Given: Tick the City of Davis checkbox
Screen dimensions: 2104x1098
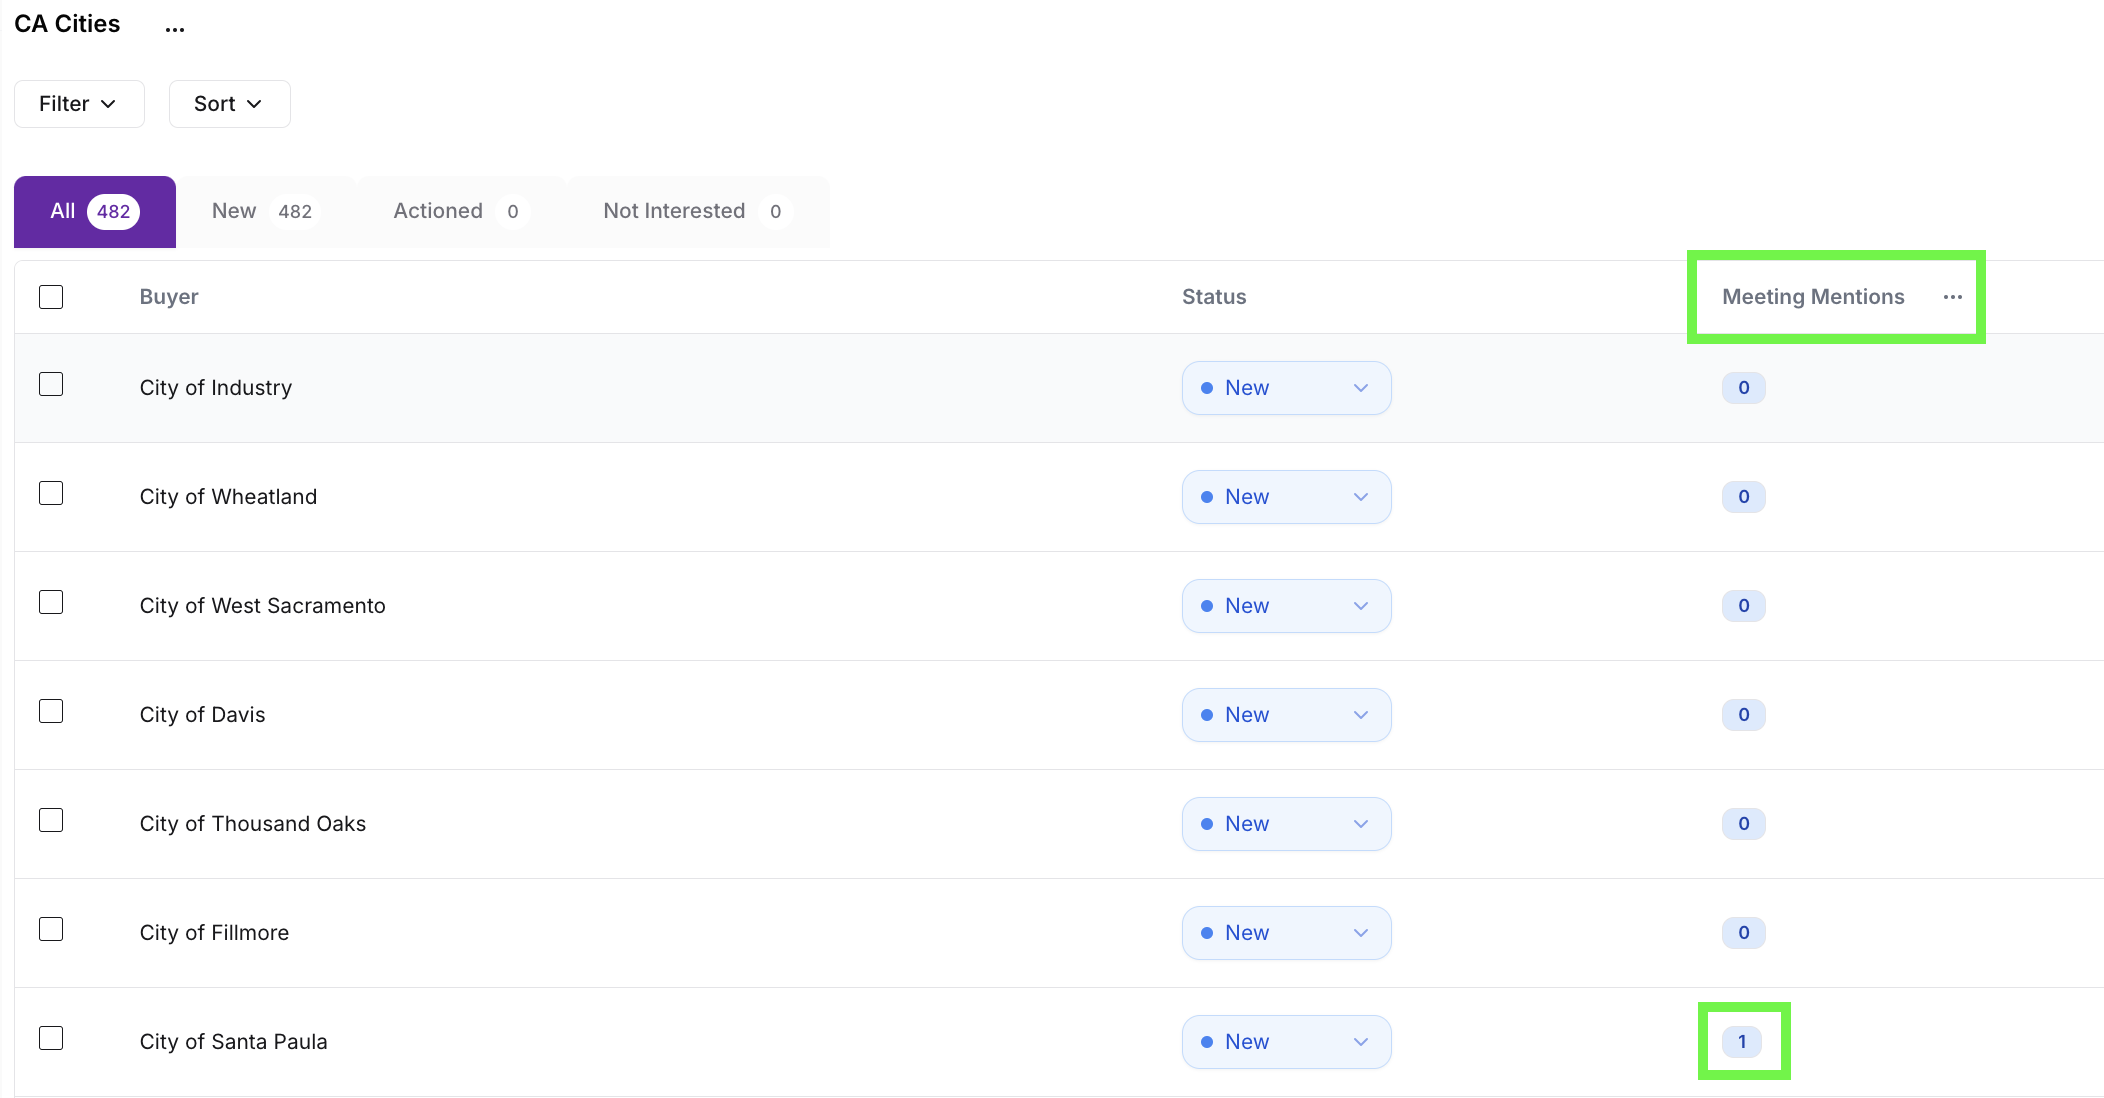Looking at the screenshot, I should click(51, 711).
